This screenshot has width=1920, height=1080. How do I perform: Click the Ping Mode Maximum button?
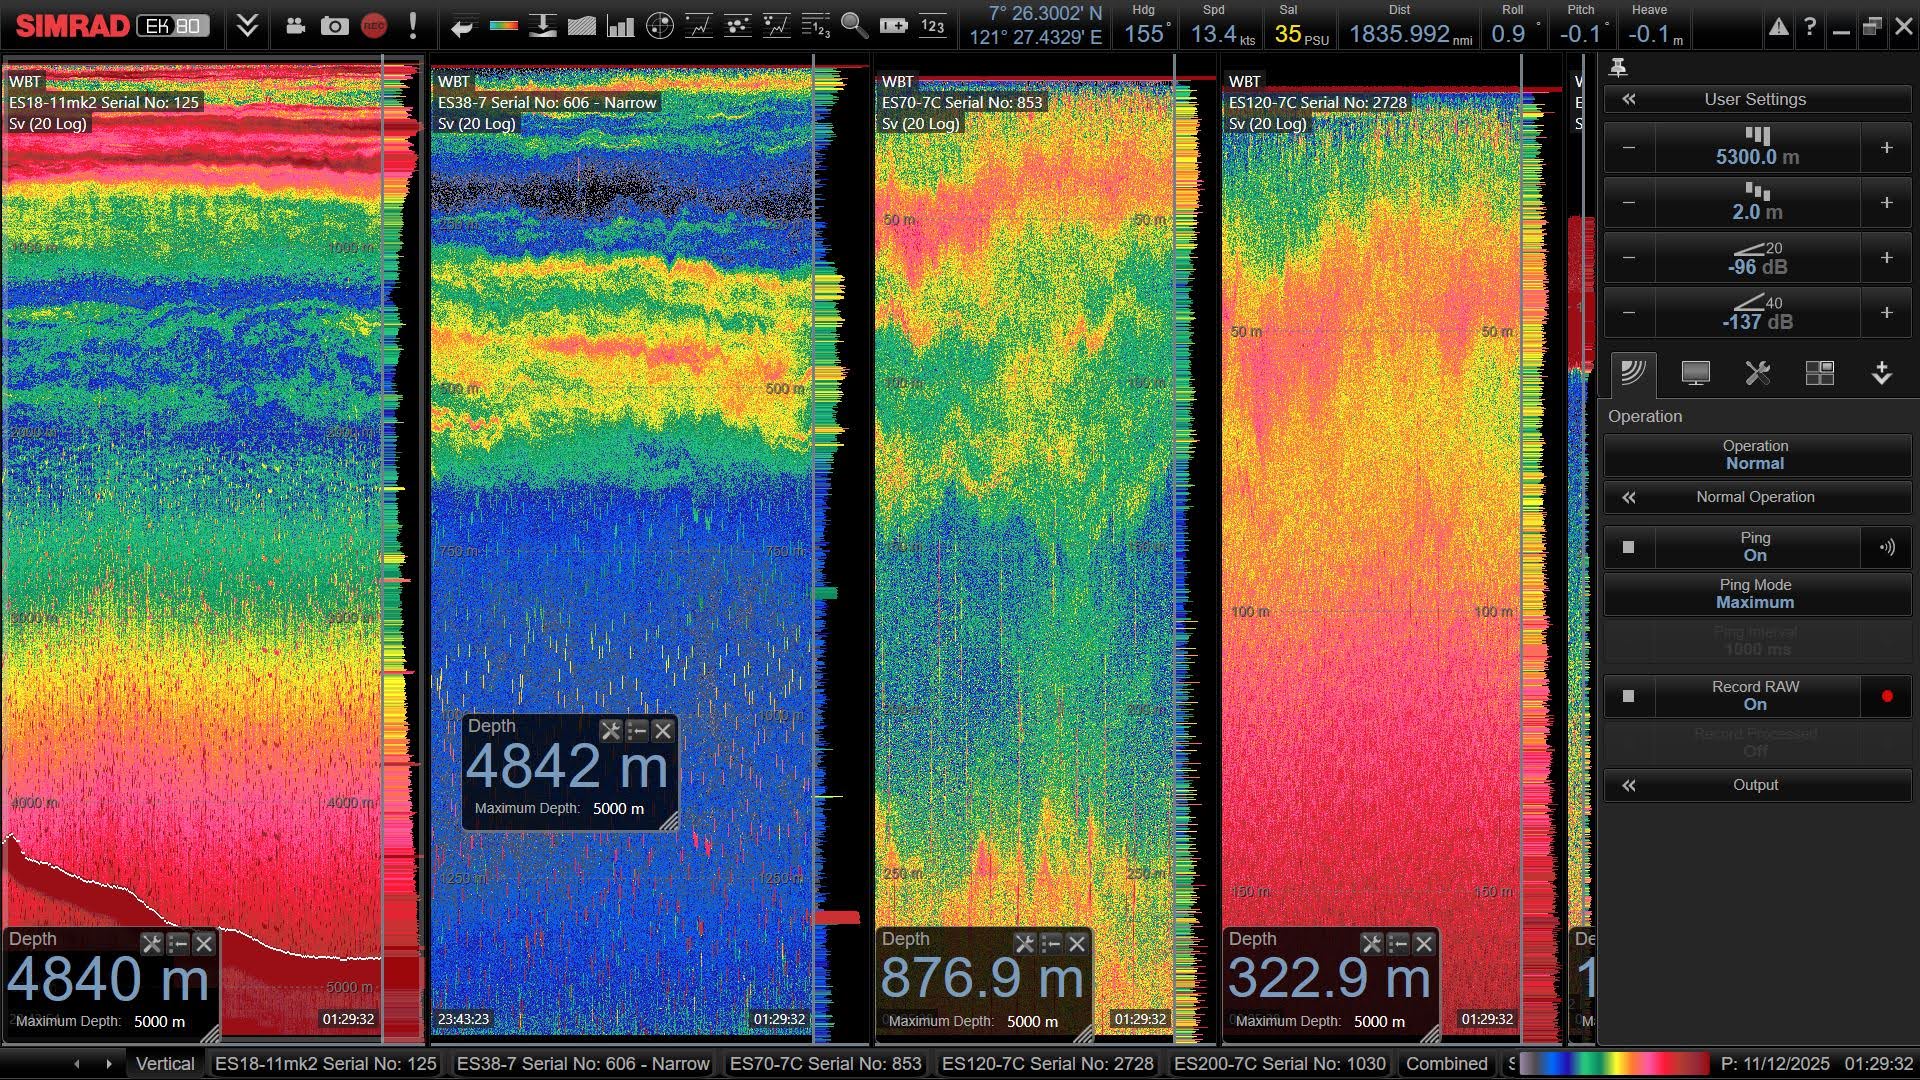(x=1756, y=594)
